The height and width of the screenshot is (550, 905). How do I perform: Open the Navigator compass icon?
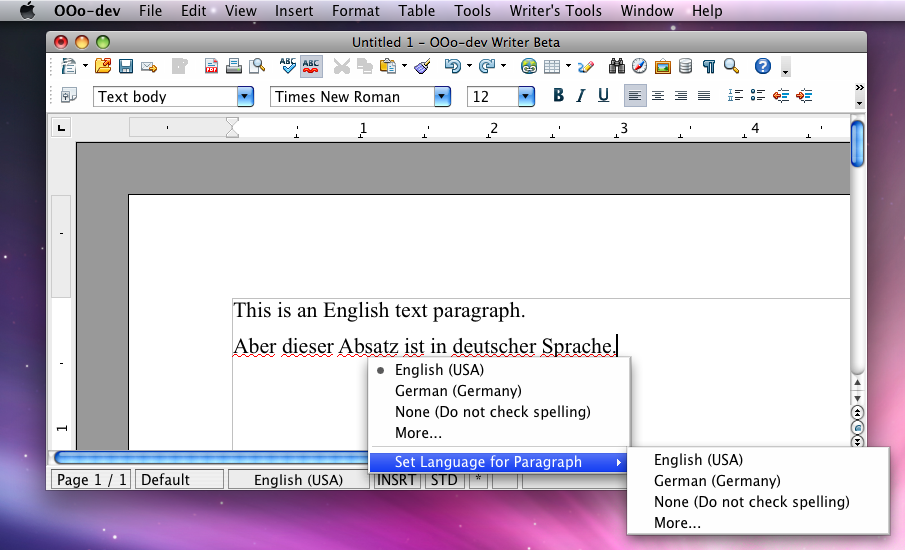click(638, 67)
